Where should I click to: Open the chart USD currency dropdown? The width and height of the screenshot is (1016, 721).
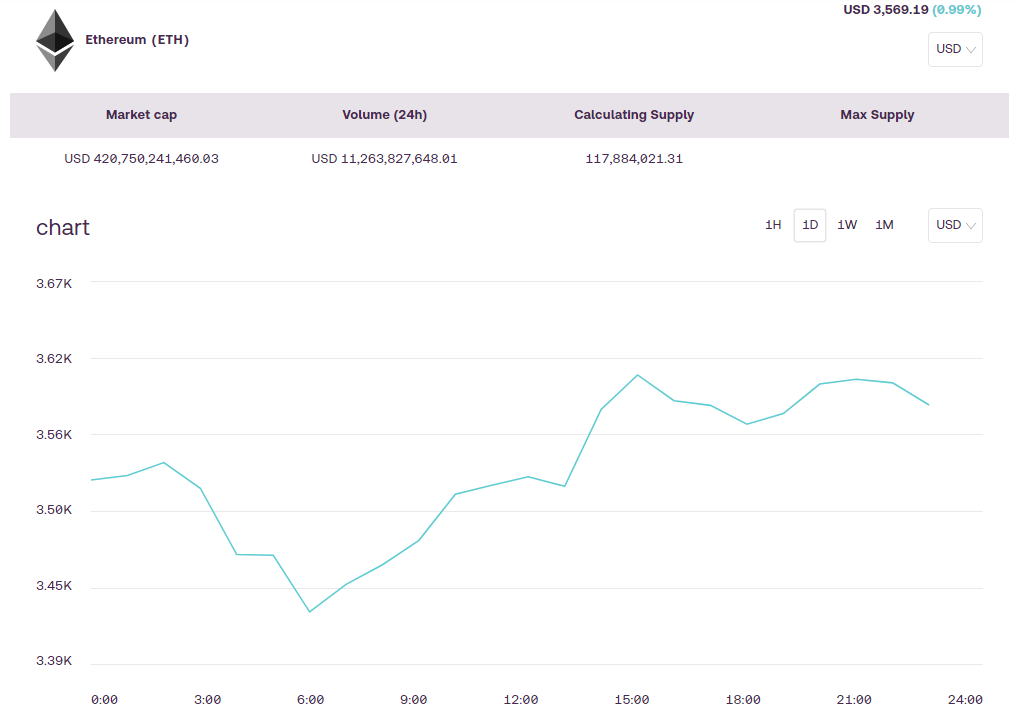pyautogui.click(x=955, y=225)
